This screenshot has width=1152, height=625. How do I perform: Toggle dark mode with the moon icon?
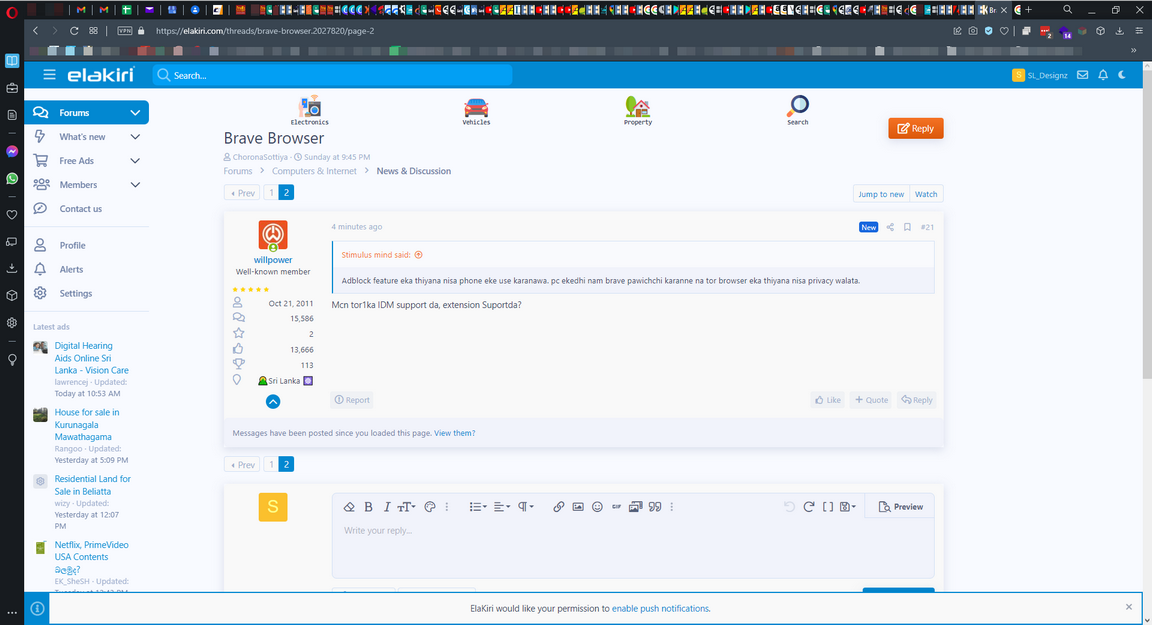tap(1122, 75)
